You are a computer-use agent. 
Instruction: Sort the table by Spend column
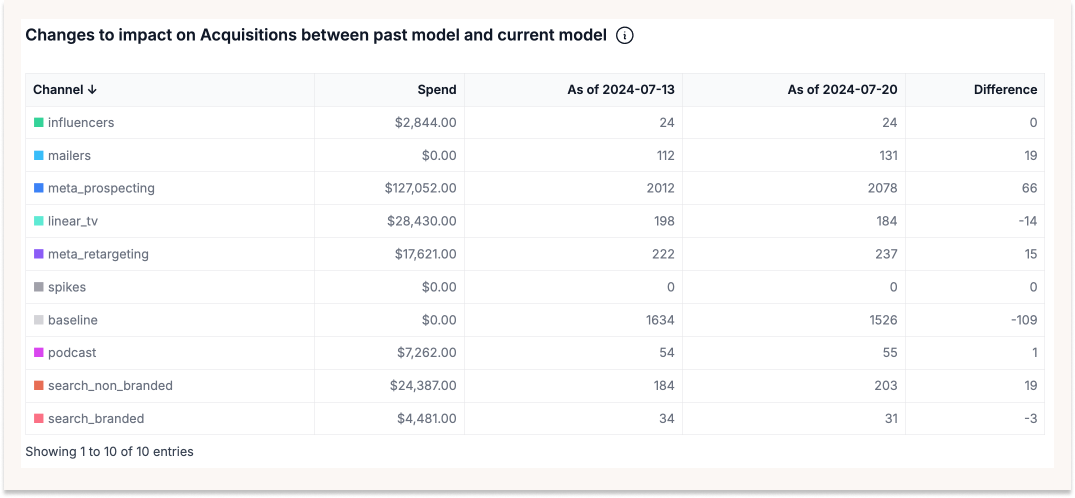436,90
